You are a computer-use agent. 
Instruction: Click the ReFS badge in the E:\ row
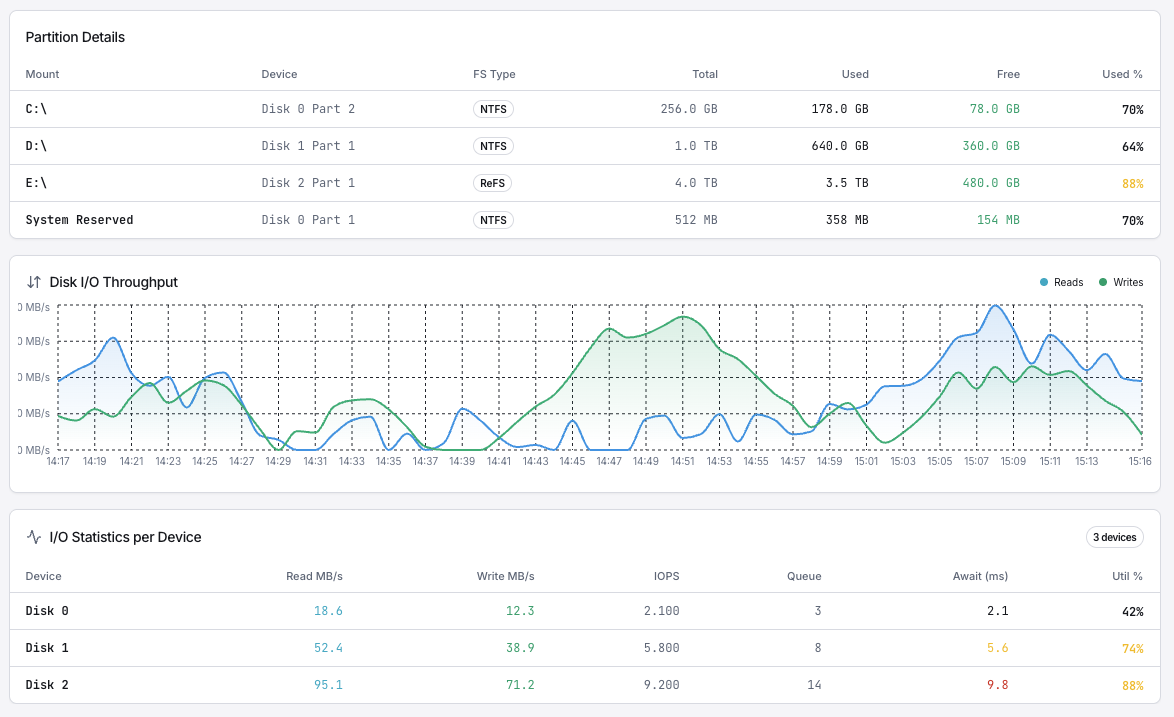coord(492,183)
